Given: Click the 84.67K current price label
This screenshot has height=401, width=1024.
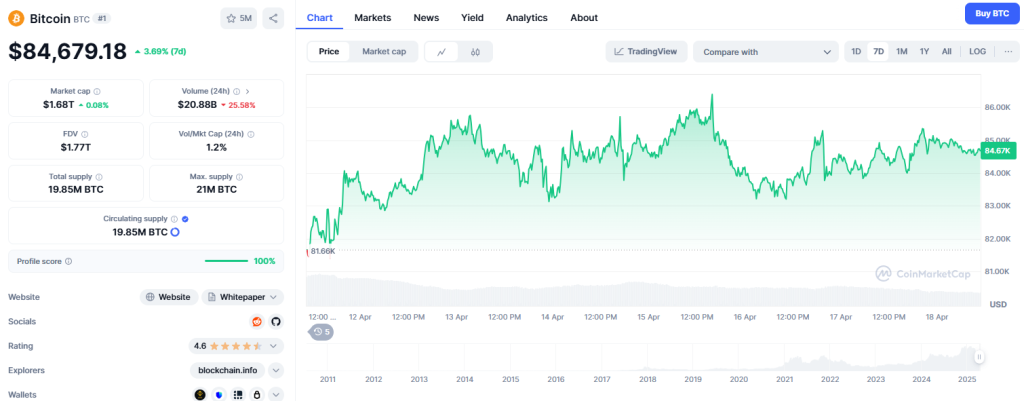Looking at the screenshot, I should tap(997, 151).
